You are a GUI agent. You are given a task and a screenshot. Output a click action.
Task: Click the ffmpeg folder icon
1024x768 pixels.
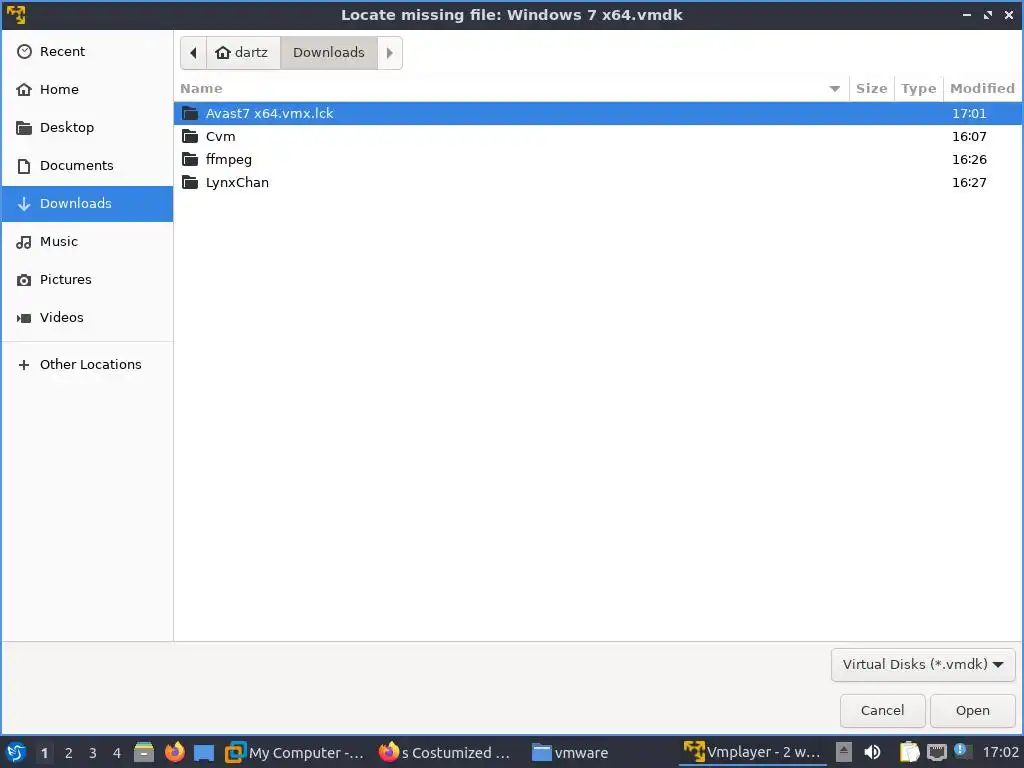pyautogui.click(x=190, y=159)
